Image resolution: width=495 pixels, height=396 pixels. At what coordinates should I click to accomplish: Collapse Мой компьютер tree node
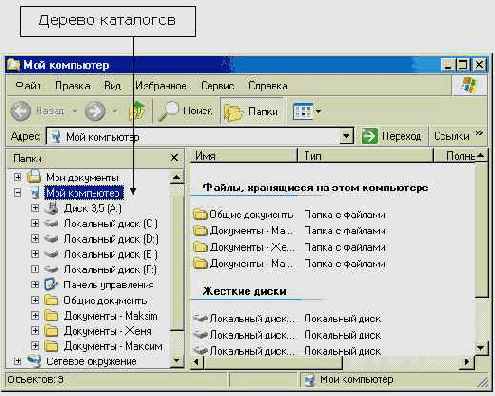click(18, 193)
